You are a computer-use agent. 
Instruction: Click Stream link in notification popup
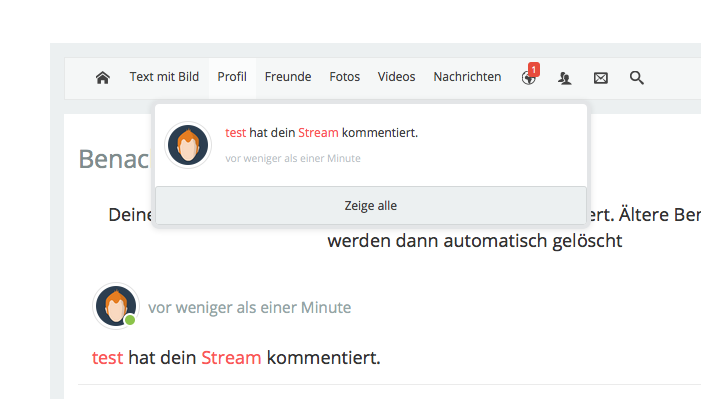[x=318, y=133]
